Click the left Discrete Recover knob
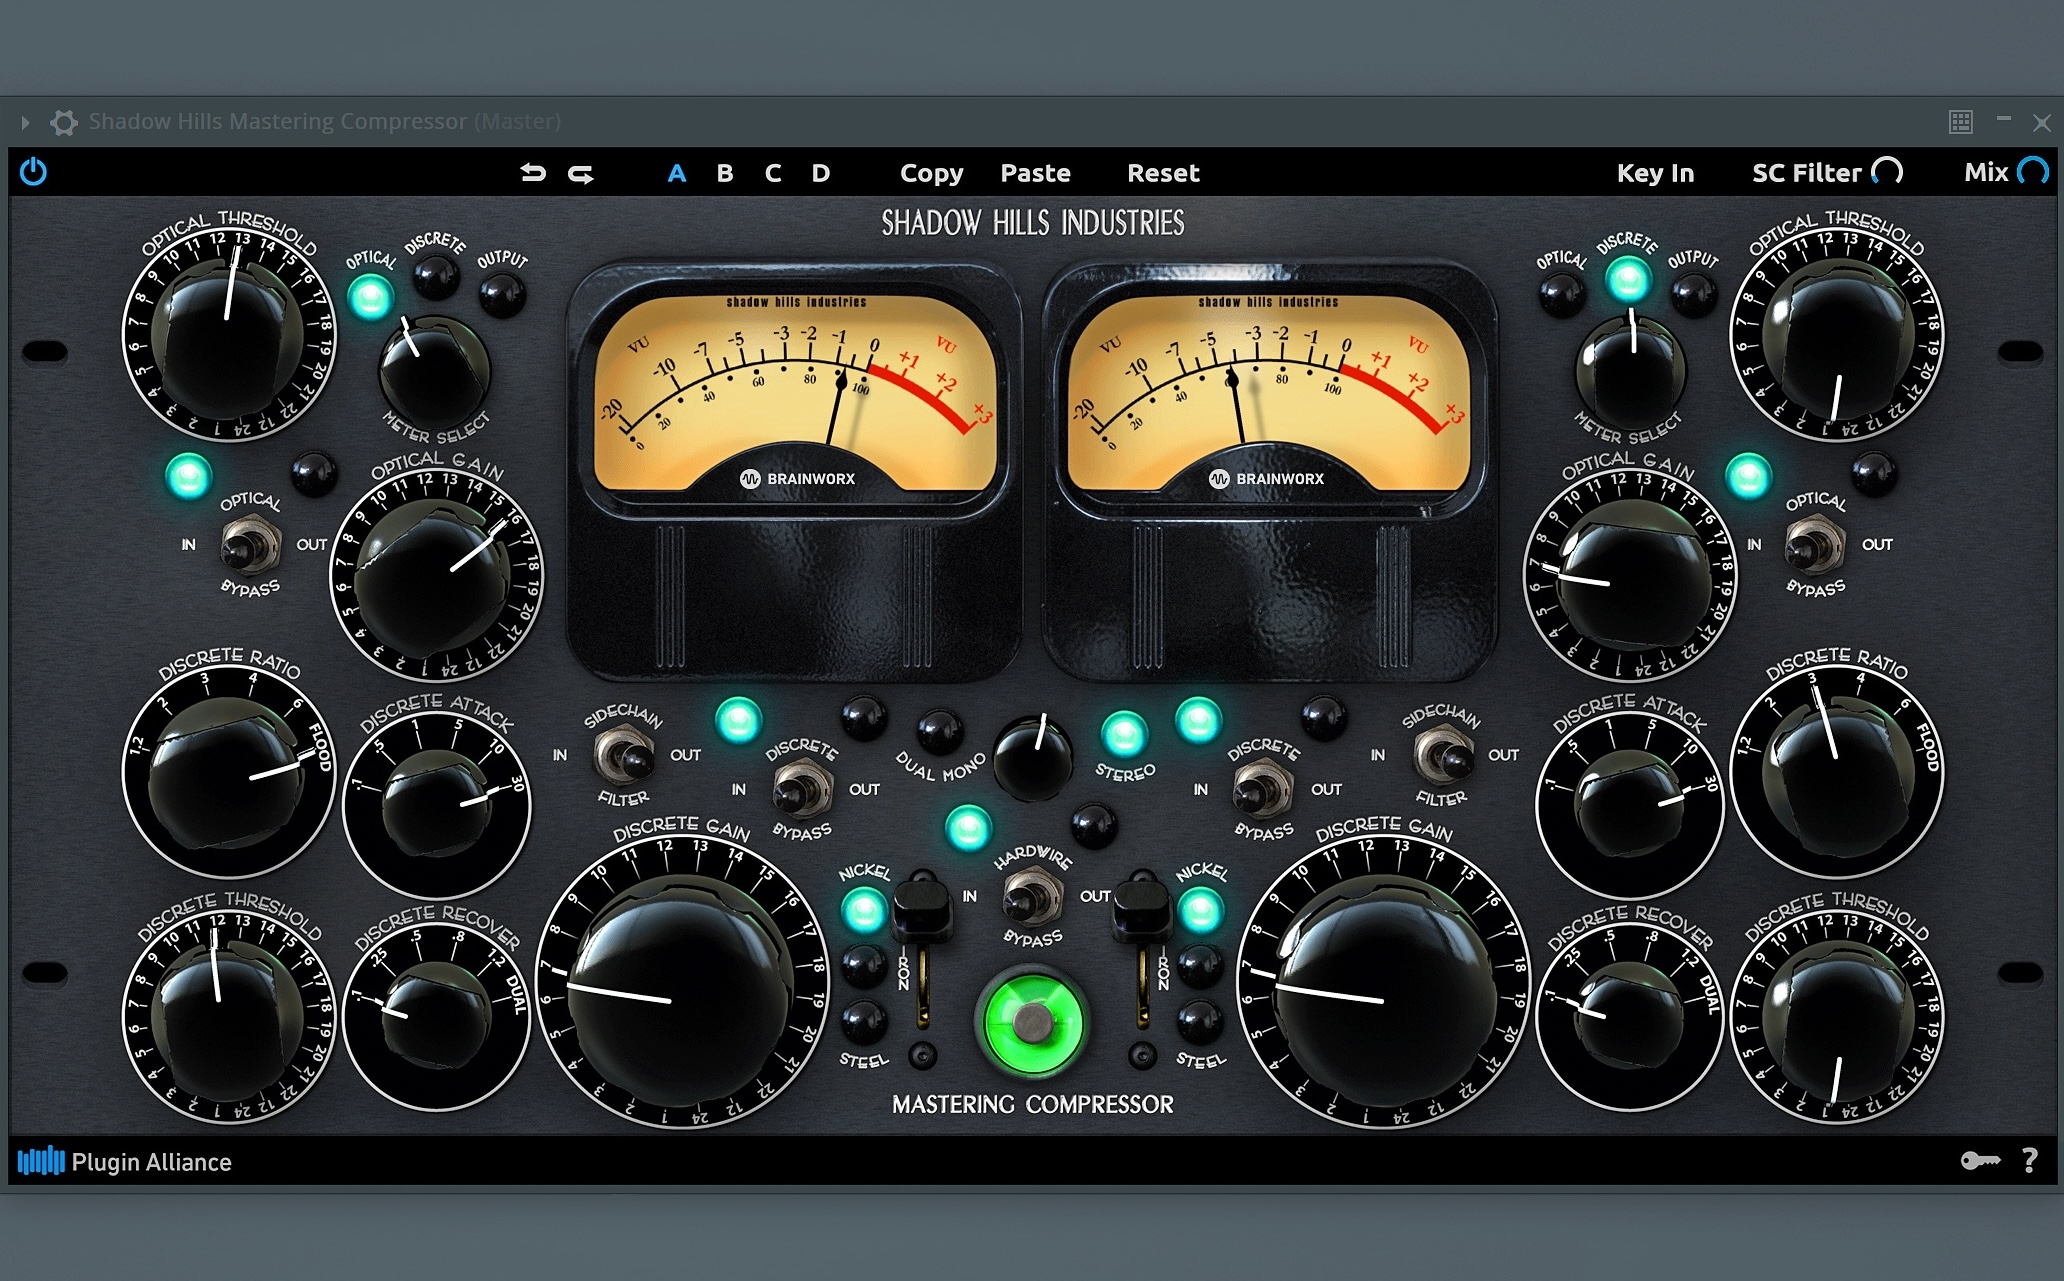Image resolution: width=2064 pixels, height=1281 pixels. 436,1015
